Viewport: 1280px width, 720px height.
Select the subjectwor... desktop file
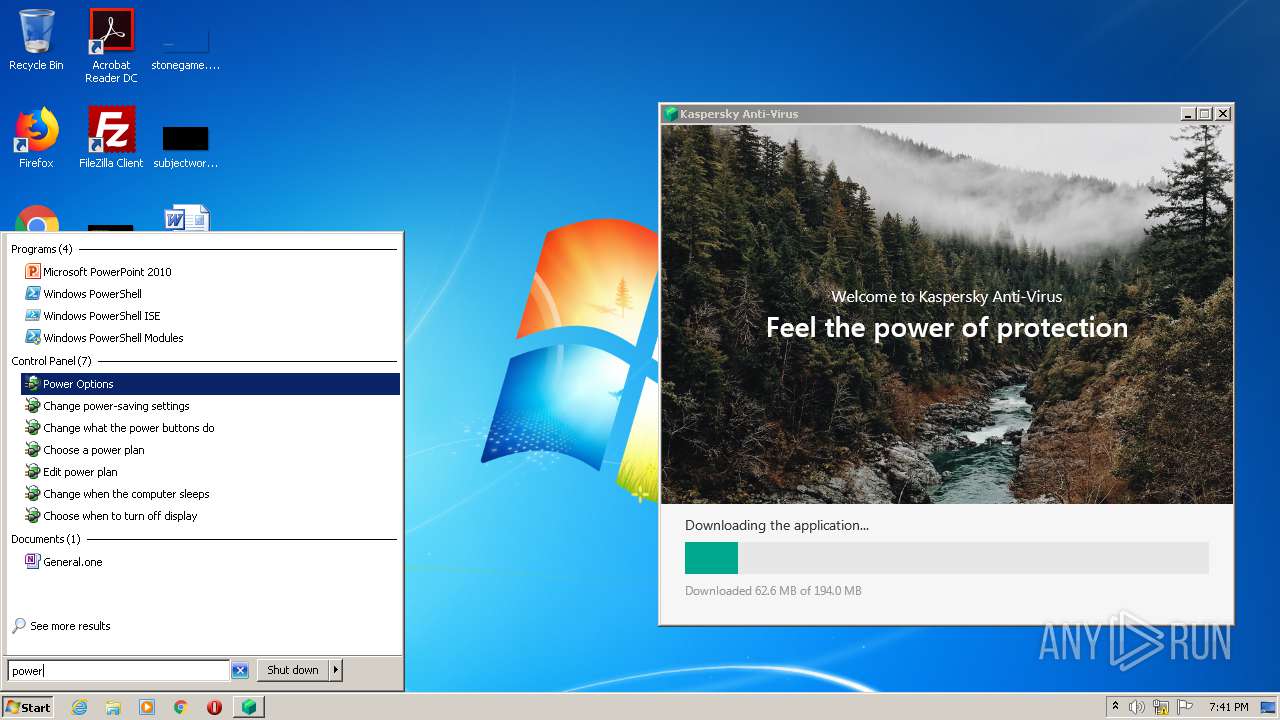pyautogui.click(x=185, y=145)
